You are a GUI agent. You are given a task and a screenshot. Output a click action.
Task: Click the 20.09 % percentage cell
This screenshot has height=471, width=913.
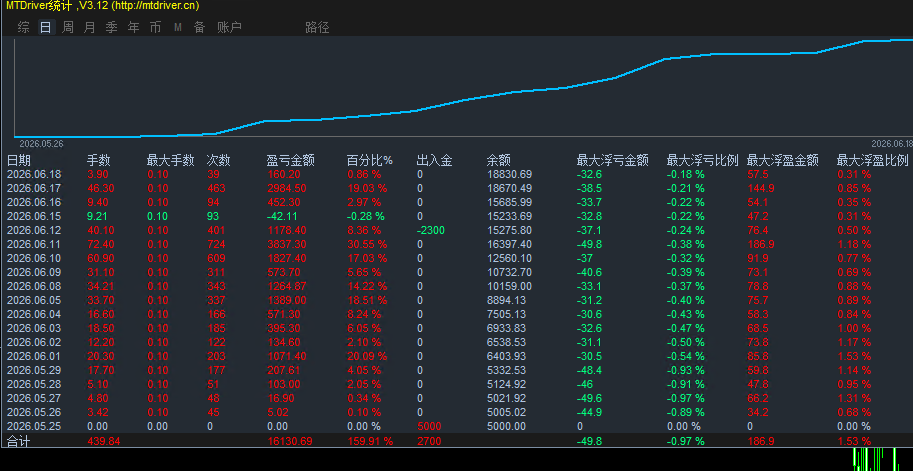coord(367,356)
